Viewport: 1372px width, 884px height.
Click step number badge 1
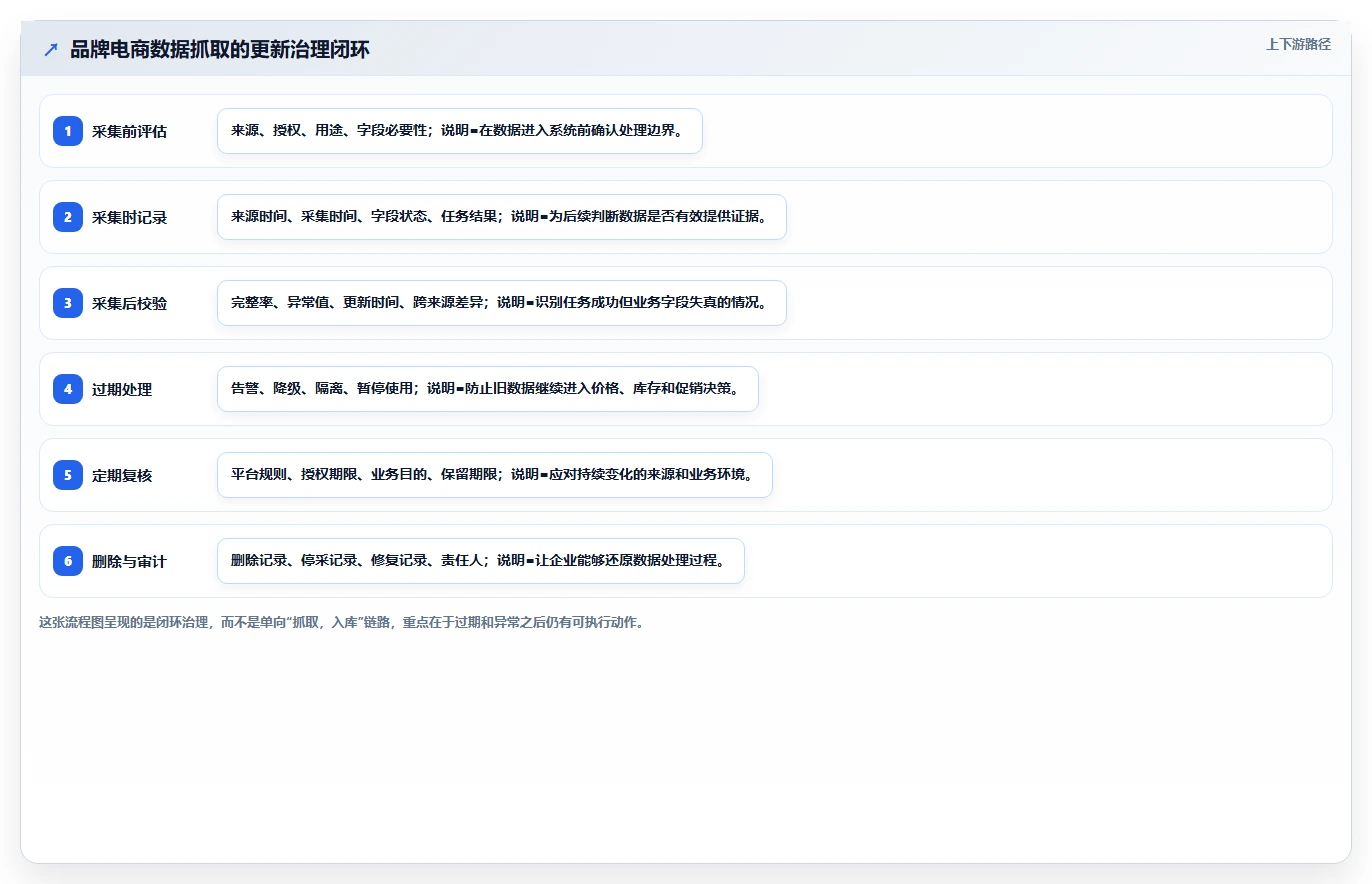68,131
